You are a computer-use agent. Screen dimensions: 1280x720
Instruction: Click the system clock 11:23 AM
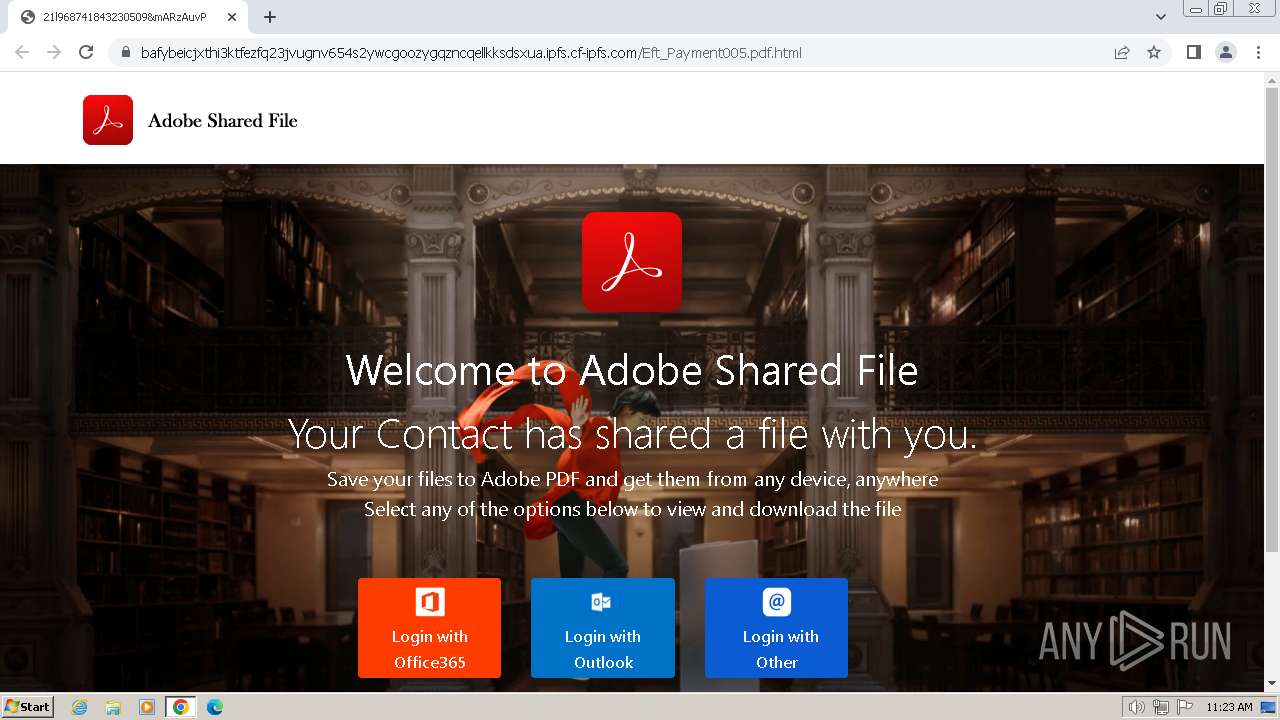[x=1229, y=707]
